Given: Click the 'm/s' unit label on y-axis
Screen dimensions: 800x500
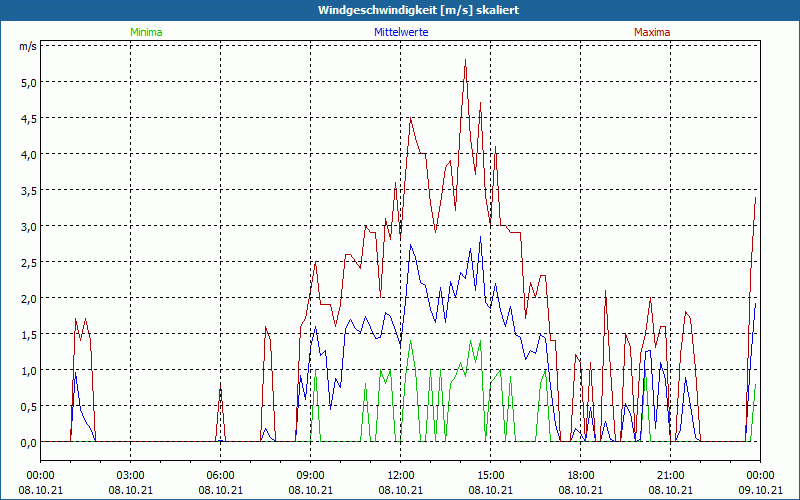Looking at the screenshot, I should coord(28,46).
